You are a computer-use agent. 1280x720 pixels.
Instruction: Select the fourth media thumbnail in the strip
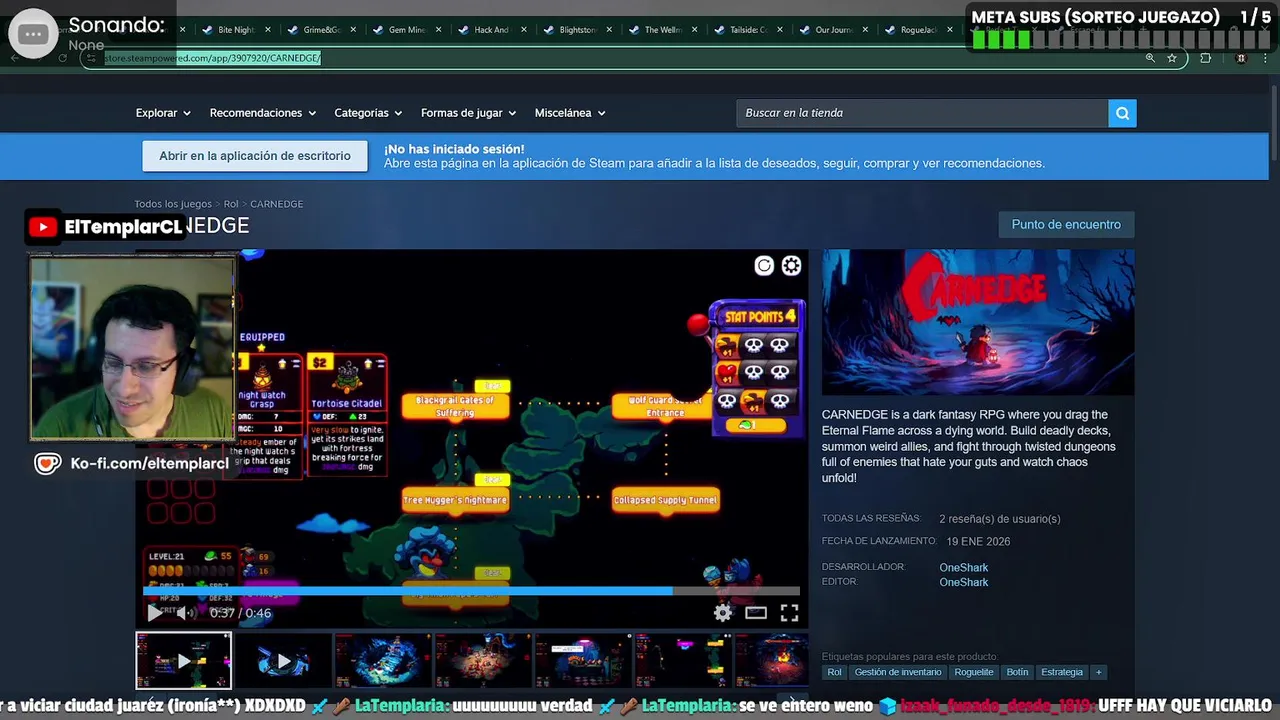483,660
